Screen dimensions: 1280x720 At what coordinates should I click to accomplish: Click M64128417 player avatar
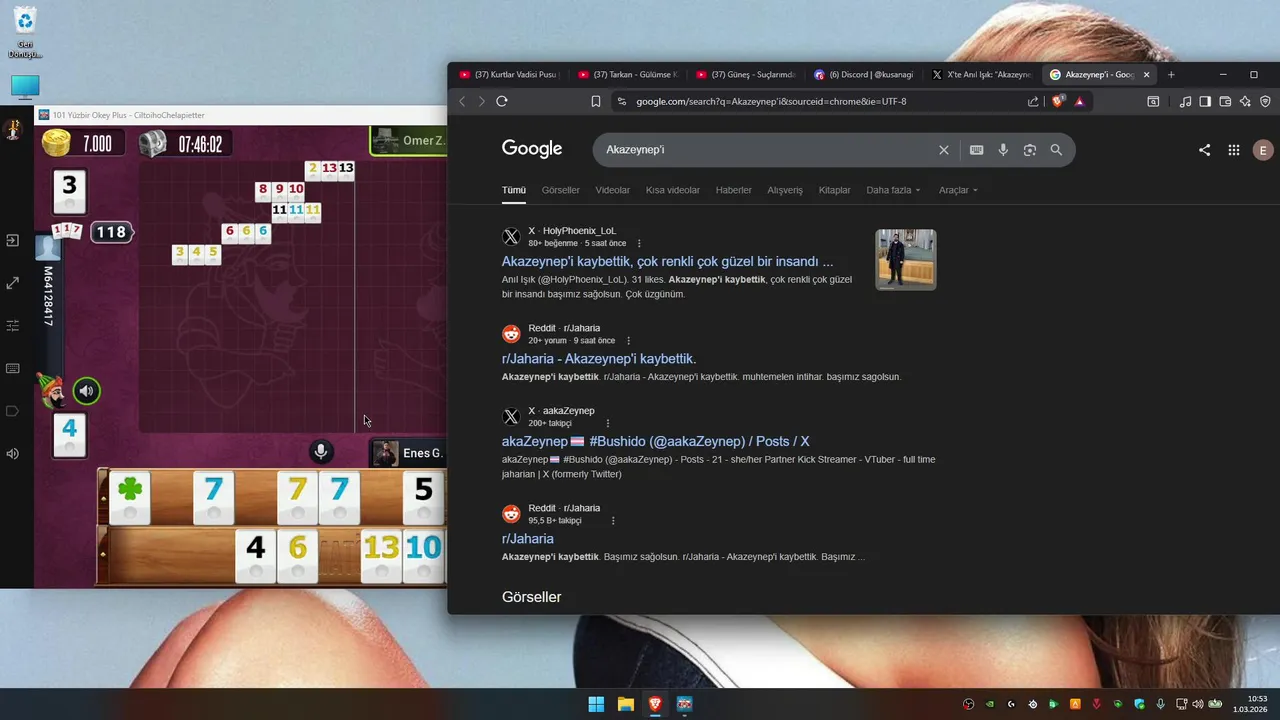tap(47, 247)
